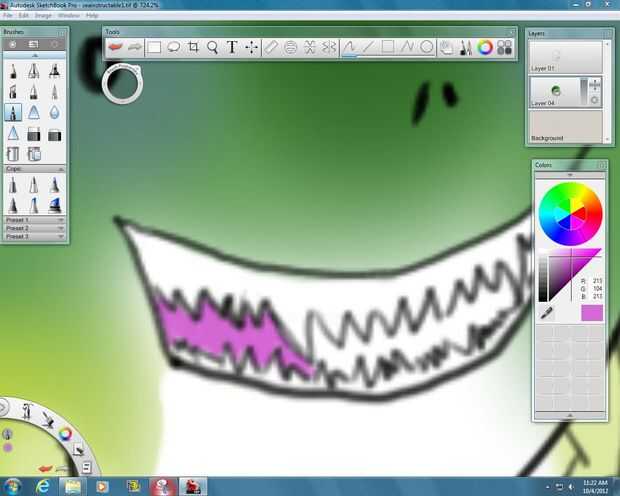
Task: Click the current purple color swatch
Action: pos(592,312)
